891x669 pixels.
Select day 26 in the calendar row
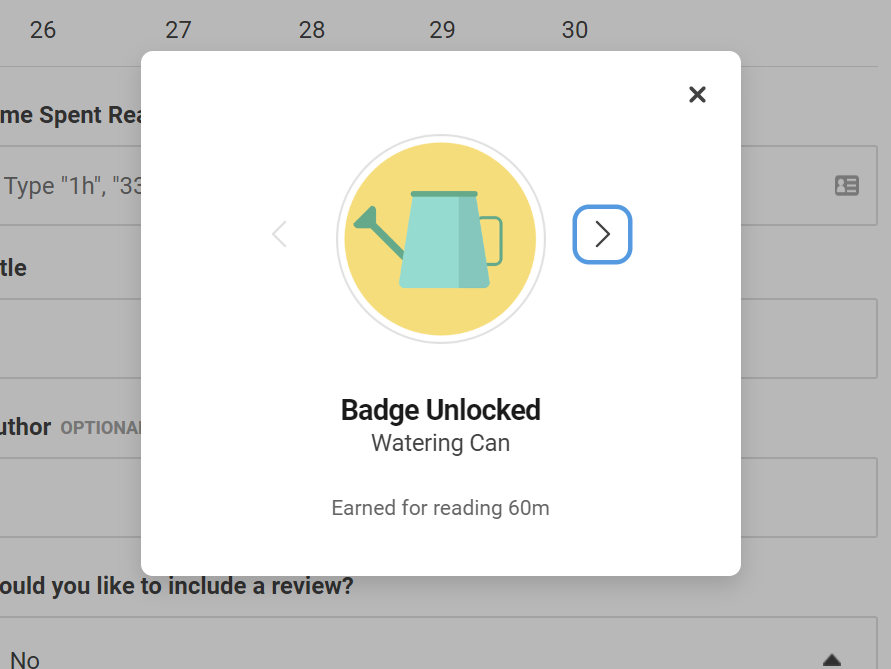click(x=43, y=30)
